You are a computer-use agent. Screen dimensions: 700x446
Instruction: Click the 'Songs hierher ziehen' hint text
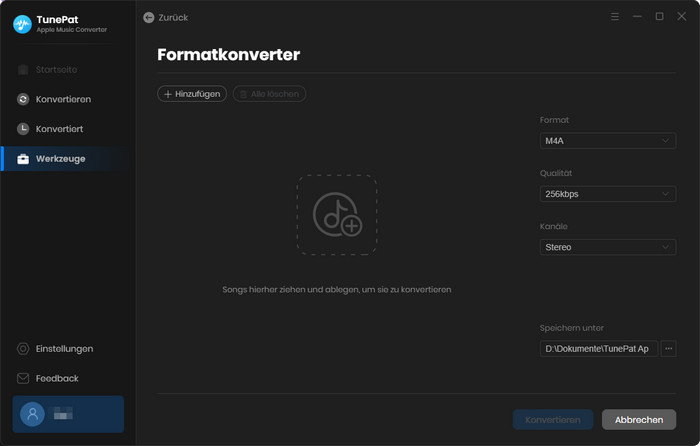click(337, 289)
